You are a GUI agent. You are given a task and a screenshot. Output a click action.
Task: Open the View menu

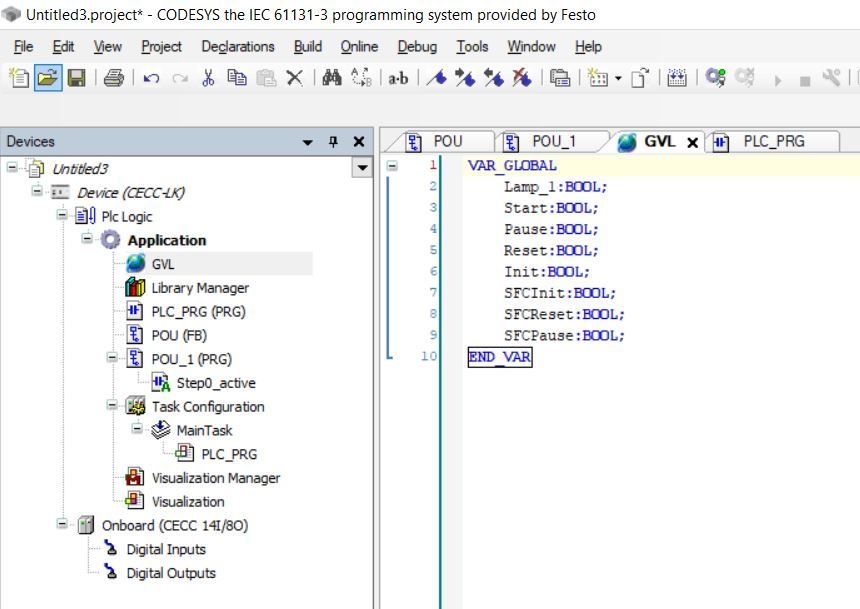(x=108, y=47)
